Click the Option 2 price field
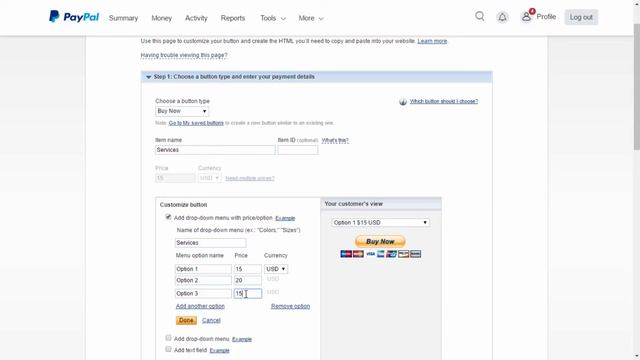Image resolution: width=640 pixels, height=360 pixels. tap(248, 280)
